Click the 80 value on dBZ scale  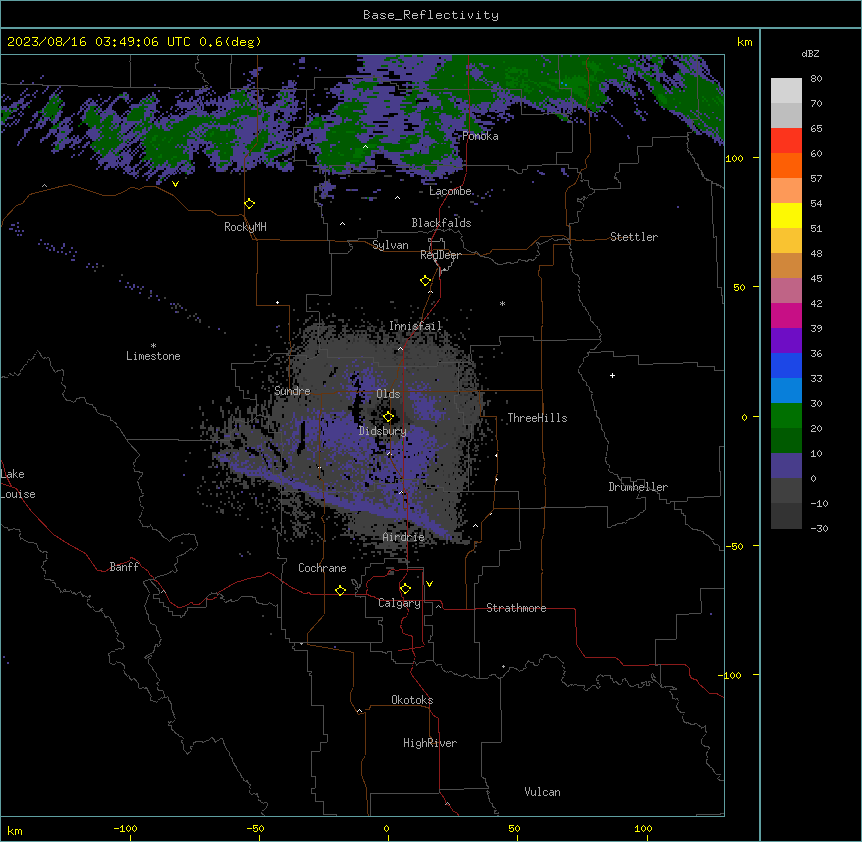tap(816, 79)
